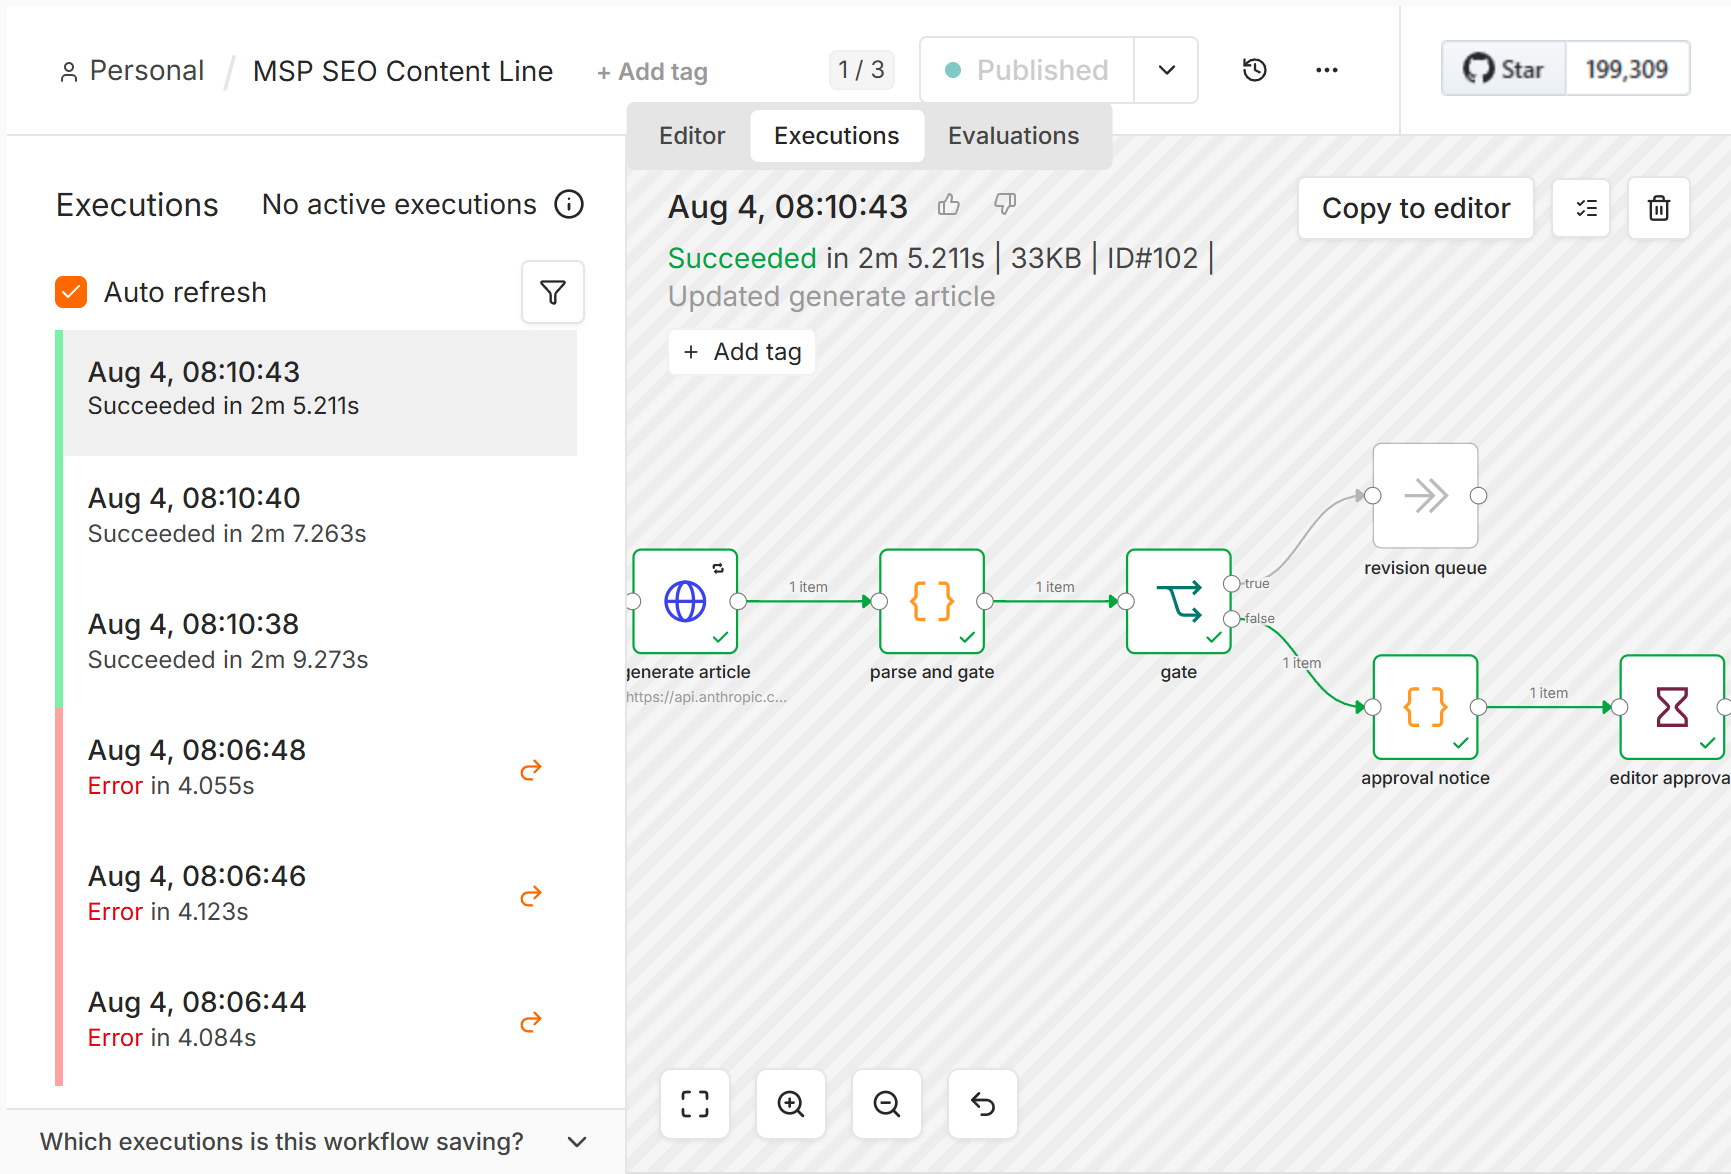Switch to the Evaluations tab
Viewport: 1731px width, 1174px height.
pyautogui.click(x=1014, y=136)
